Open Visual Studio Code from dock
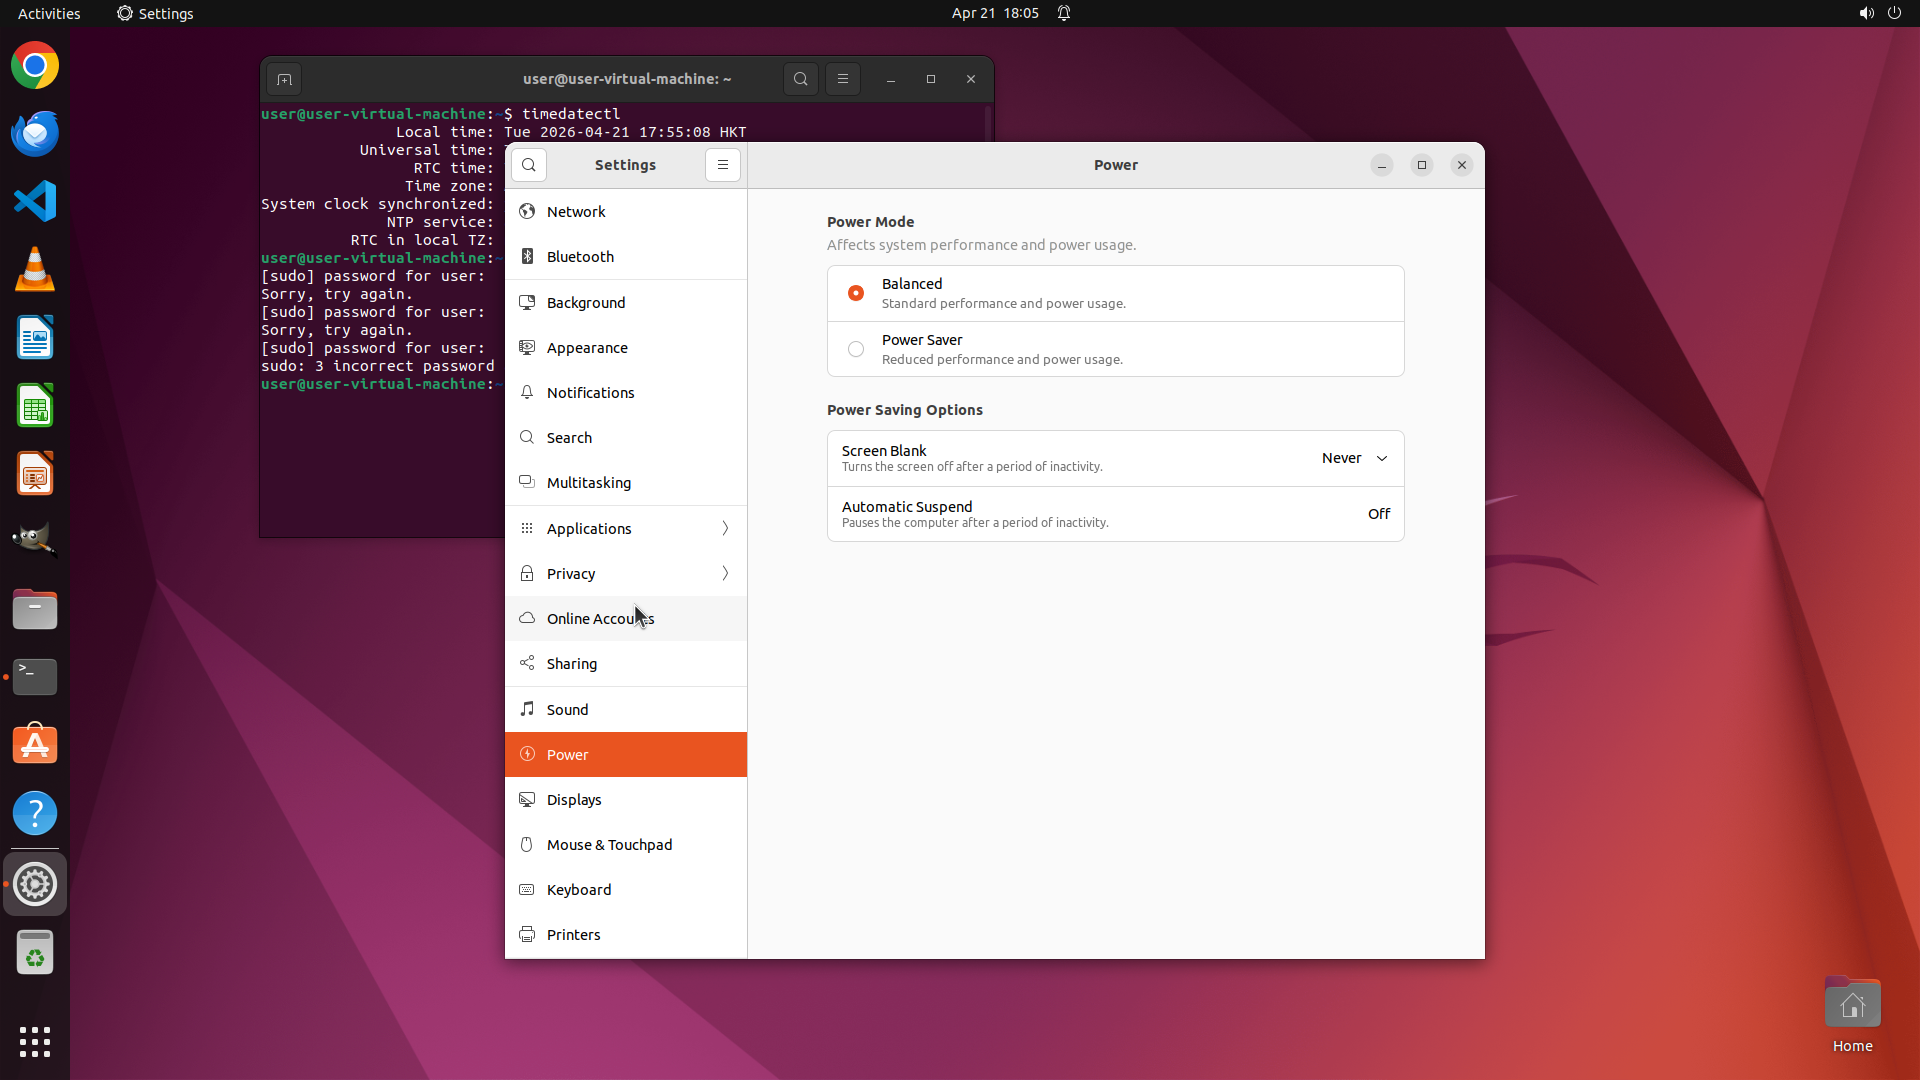Screen dimensions: 1920x1080 (x=35, y=201)
